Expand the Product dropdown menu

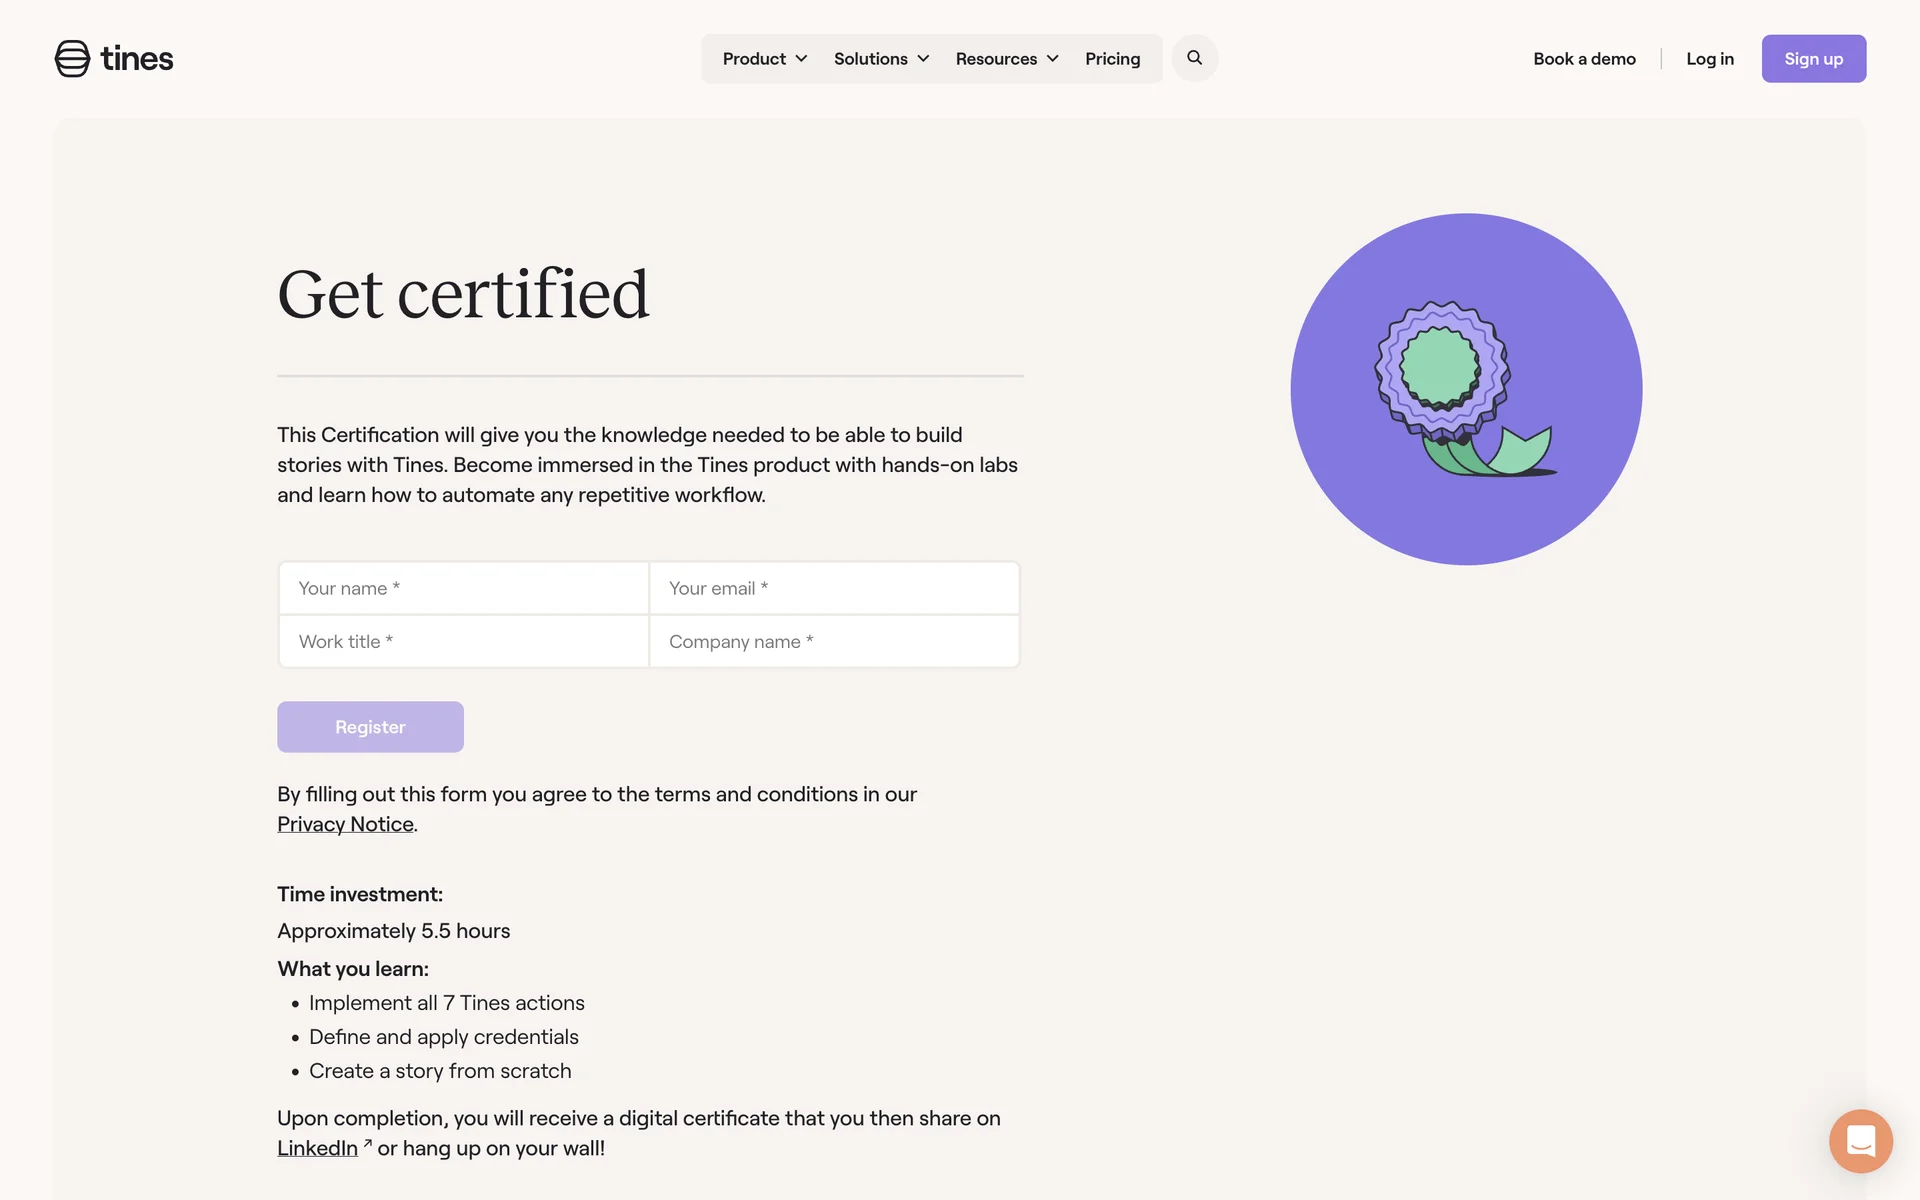pos(765,59)
